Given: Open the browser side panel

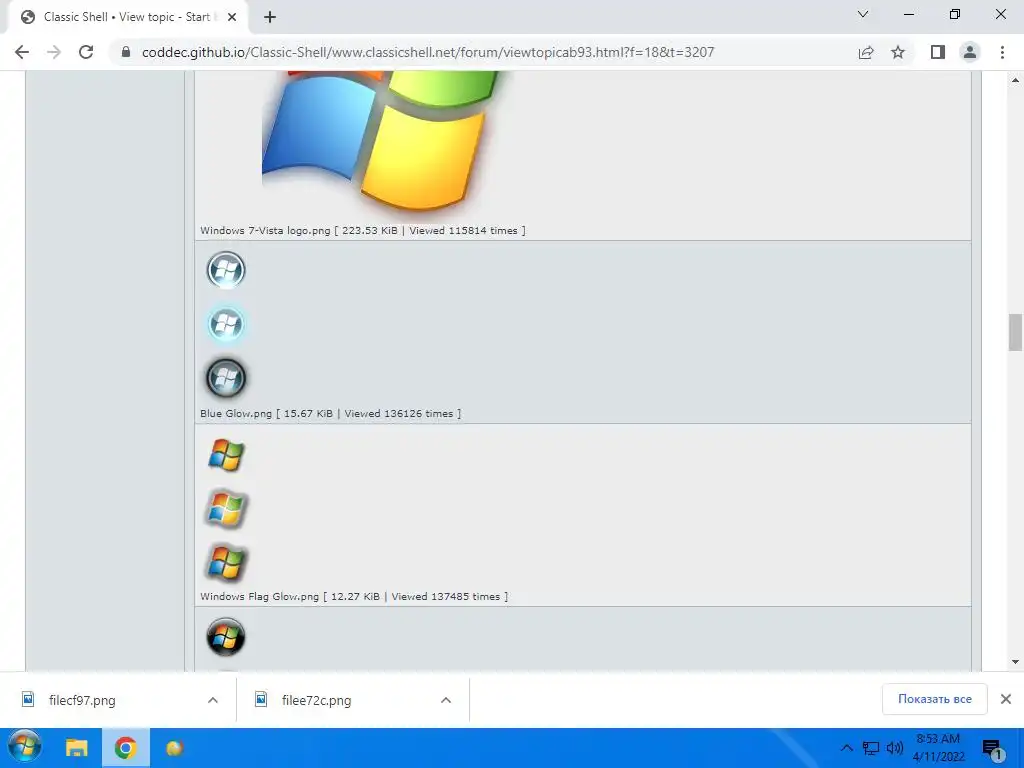Looking at the screenshot, I should click(938, 52).
